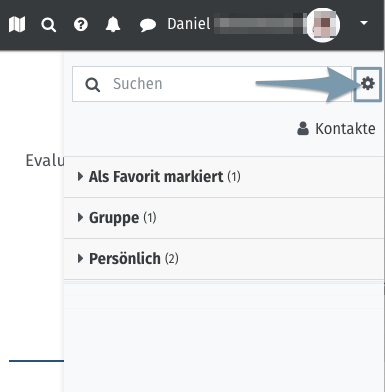The width and height of the screenshot is (385, 392).
Task: Click magnifier icon inside Suchen field
Action: tap(92, 85)
